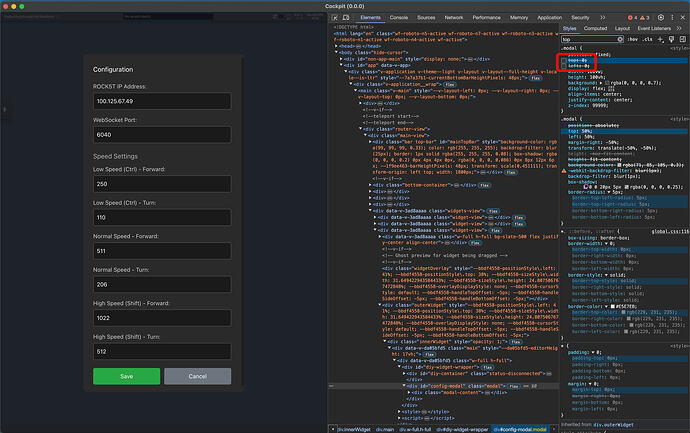
Task: Open the flexbox editor next to display: flex
Action: coord(611,88)
